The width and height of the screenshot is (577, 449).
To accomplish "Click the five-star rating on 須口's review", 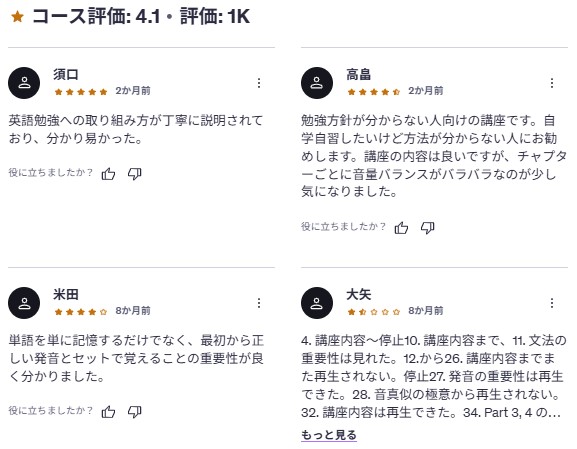I will pyautogui.click(x=81, y=92).
